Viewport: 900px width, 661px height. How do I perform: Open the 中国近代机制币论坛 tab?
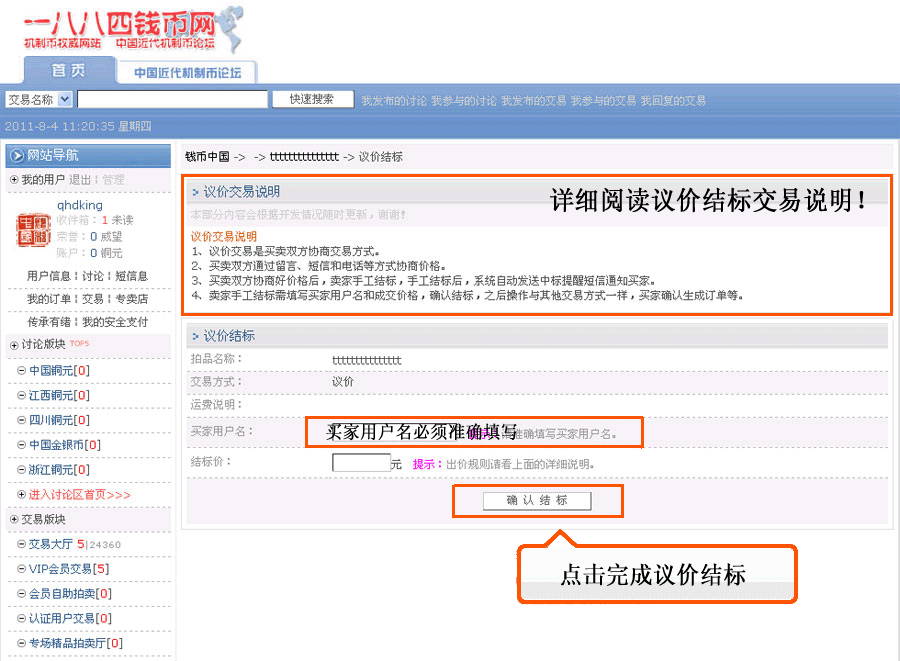[x=187, y=72]
